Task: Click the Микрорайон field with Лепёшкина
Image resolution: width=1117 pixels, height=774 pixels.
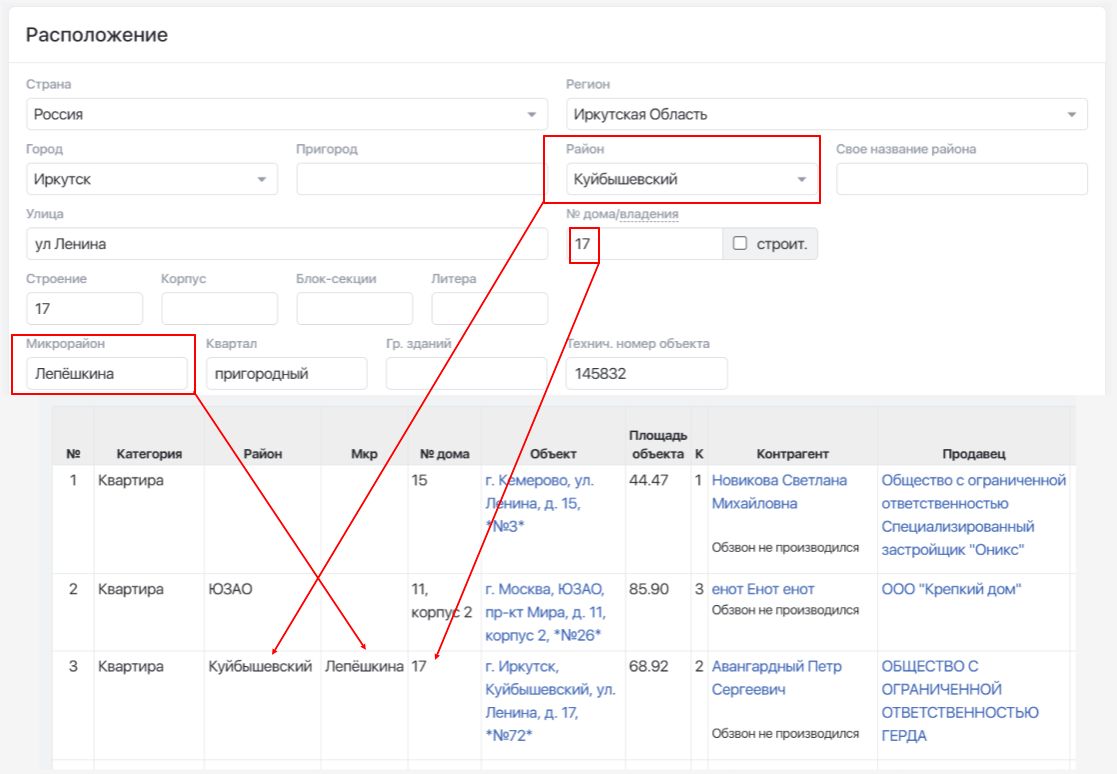Action: coord(107,373)
